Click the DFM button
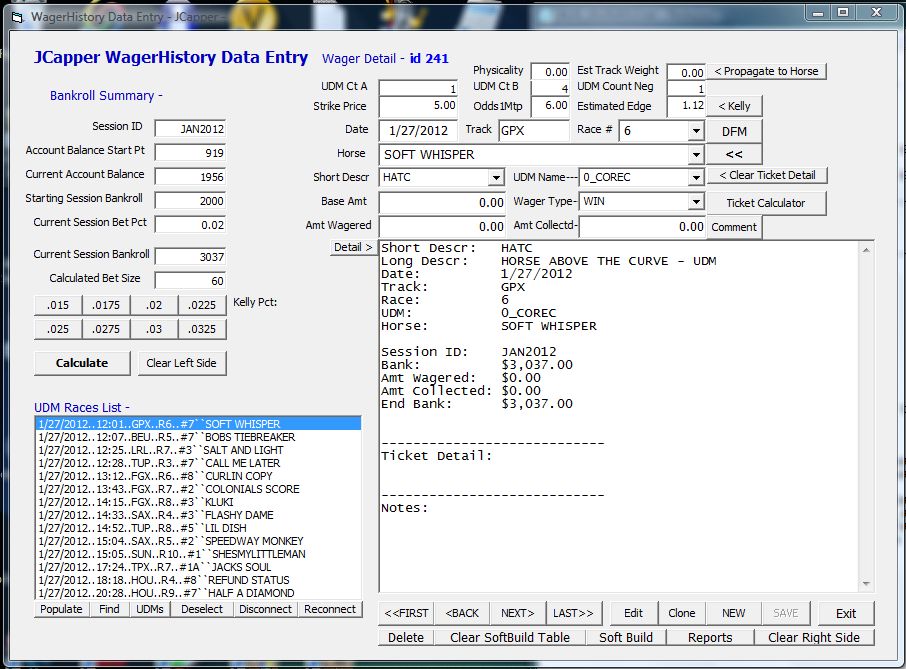 pyautogui.click(x=734, y=131)
